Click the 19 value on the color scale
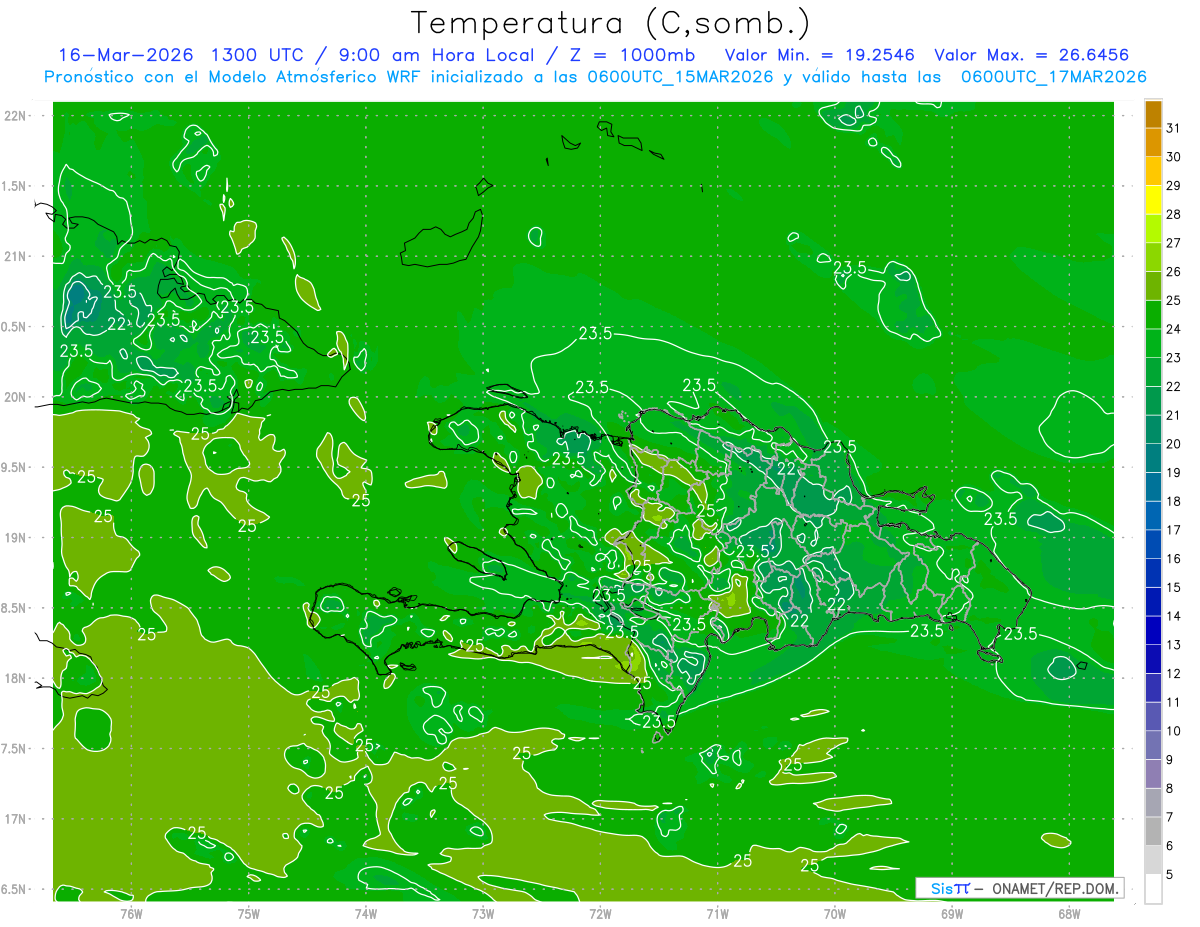Screen dimensions: 1200x927 pos(1174,473)
